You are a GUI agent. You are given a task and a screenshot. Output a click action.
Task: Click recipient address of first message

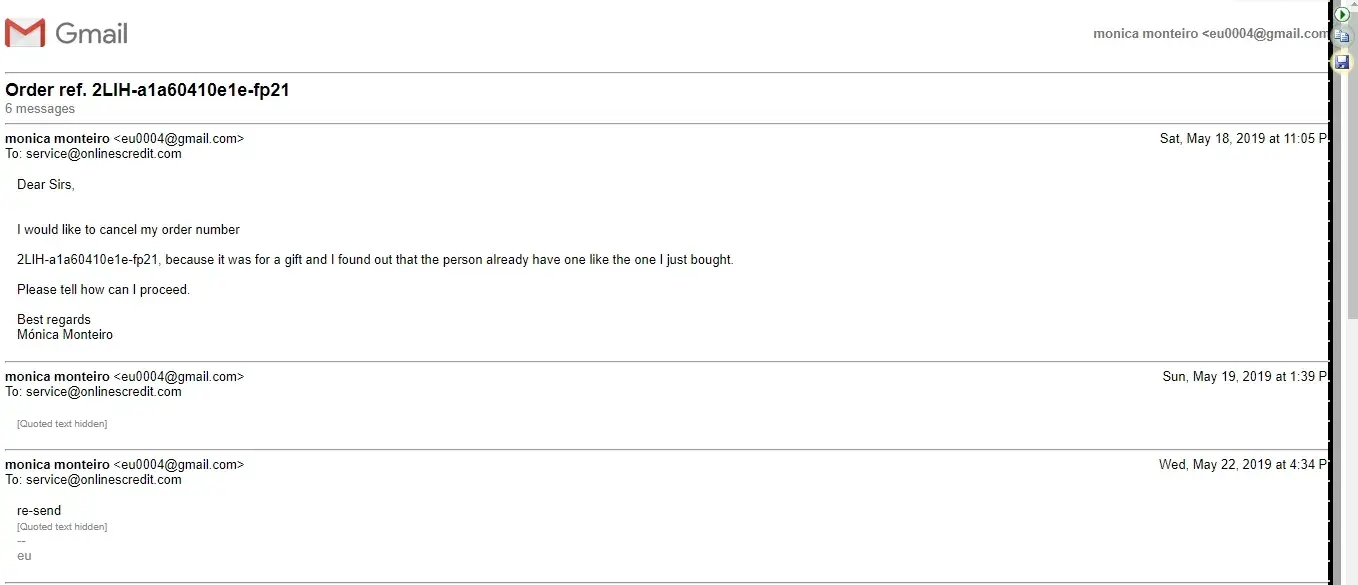[104, 154]
